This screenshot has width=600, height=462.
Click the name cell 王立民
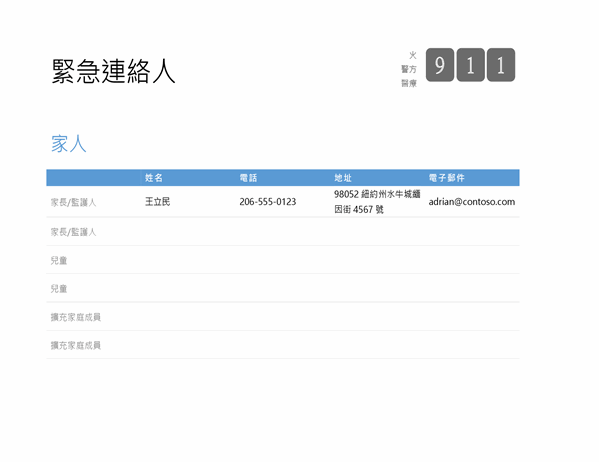(158, 202)
